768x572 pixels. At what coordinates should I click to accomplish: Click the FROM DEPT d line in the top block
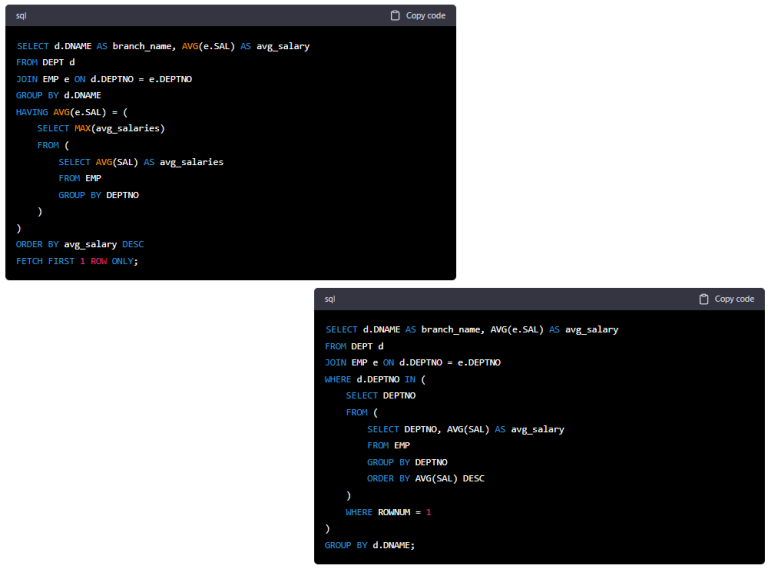(x=46, y=62)
